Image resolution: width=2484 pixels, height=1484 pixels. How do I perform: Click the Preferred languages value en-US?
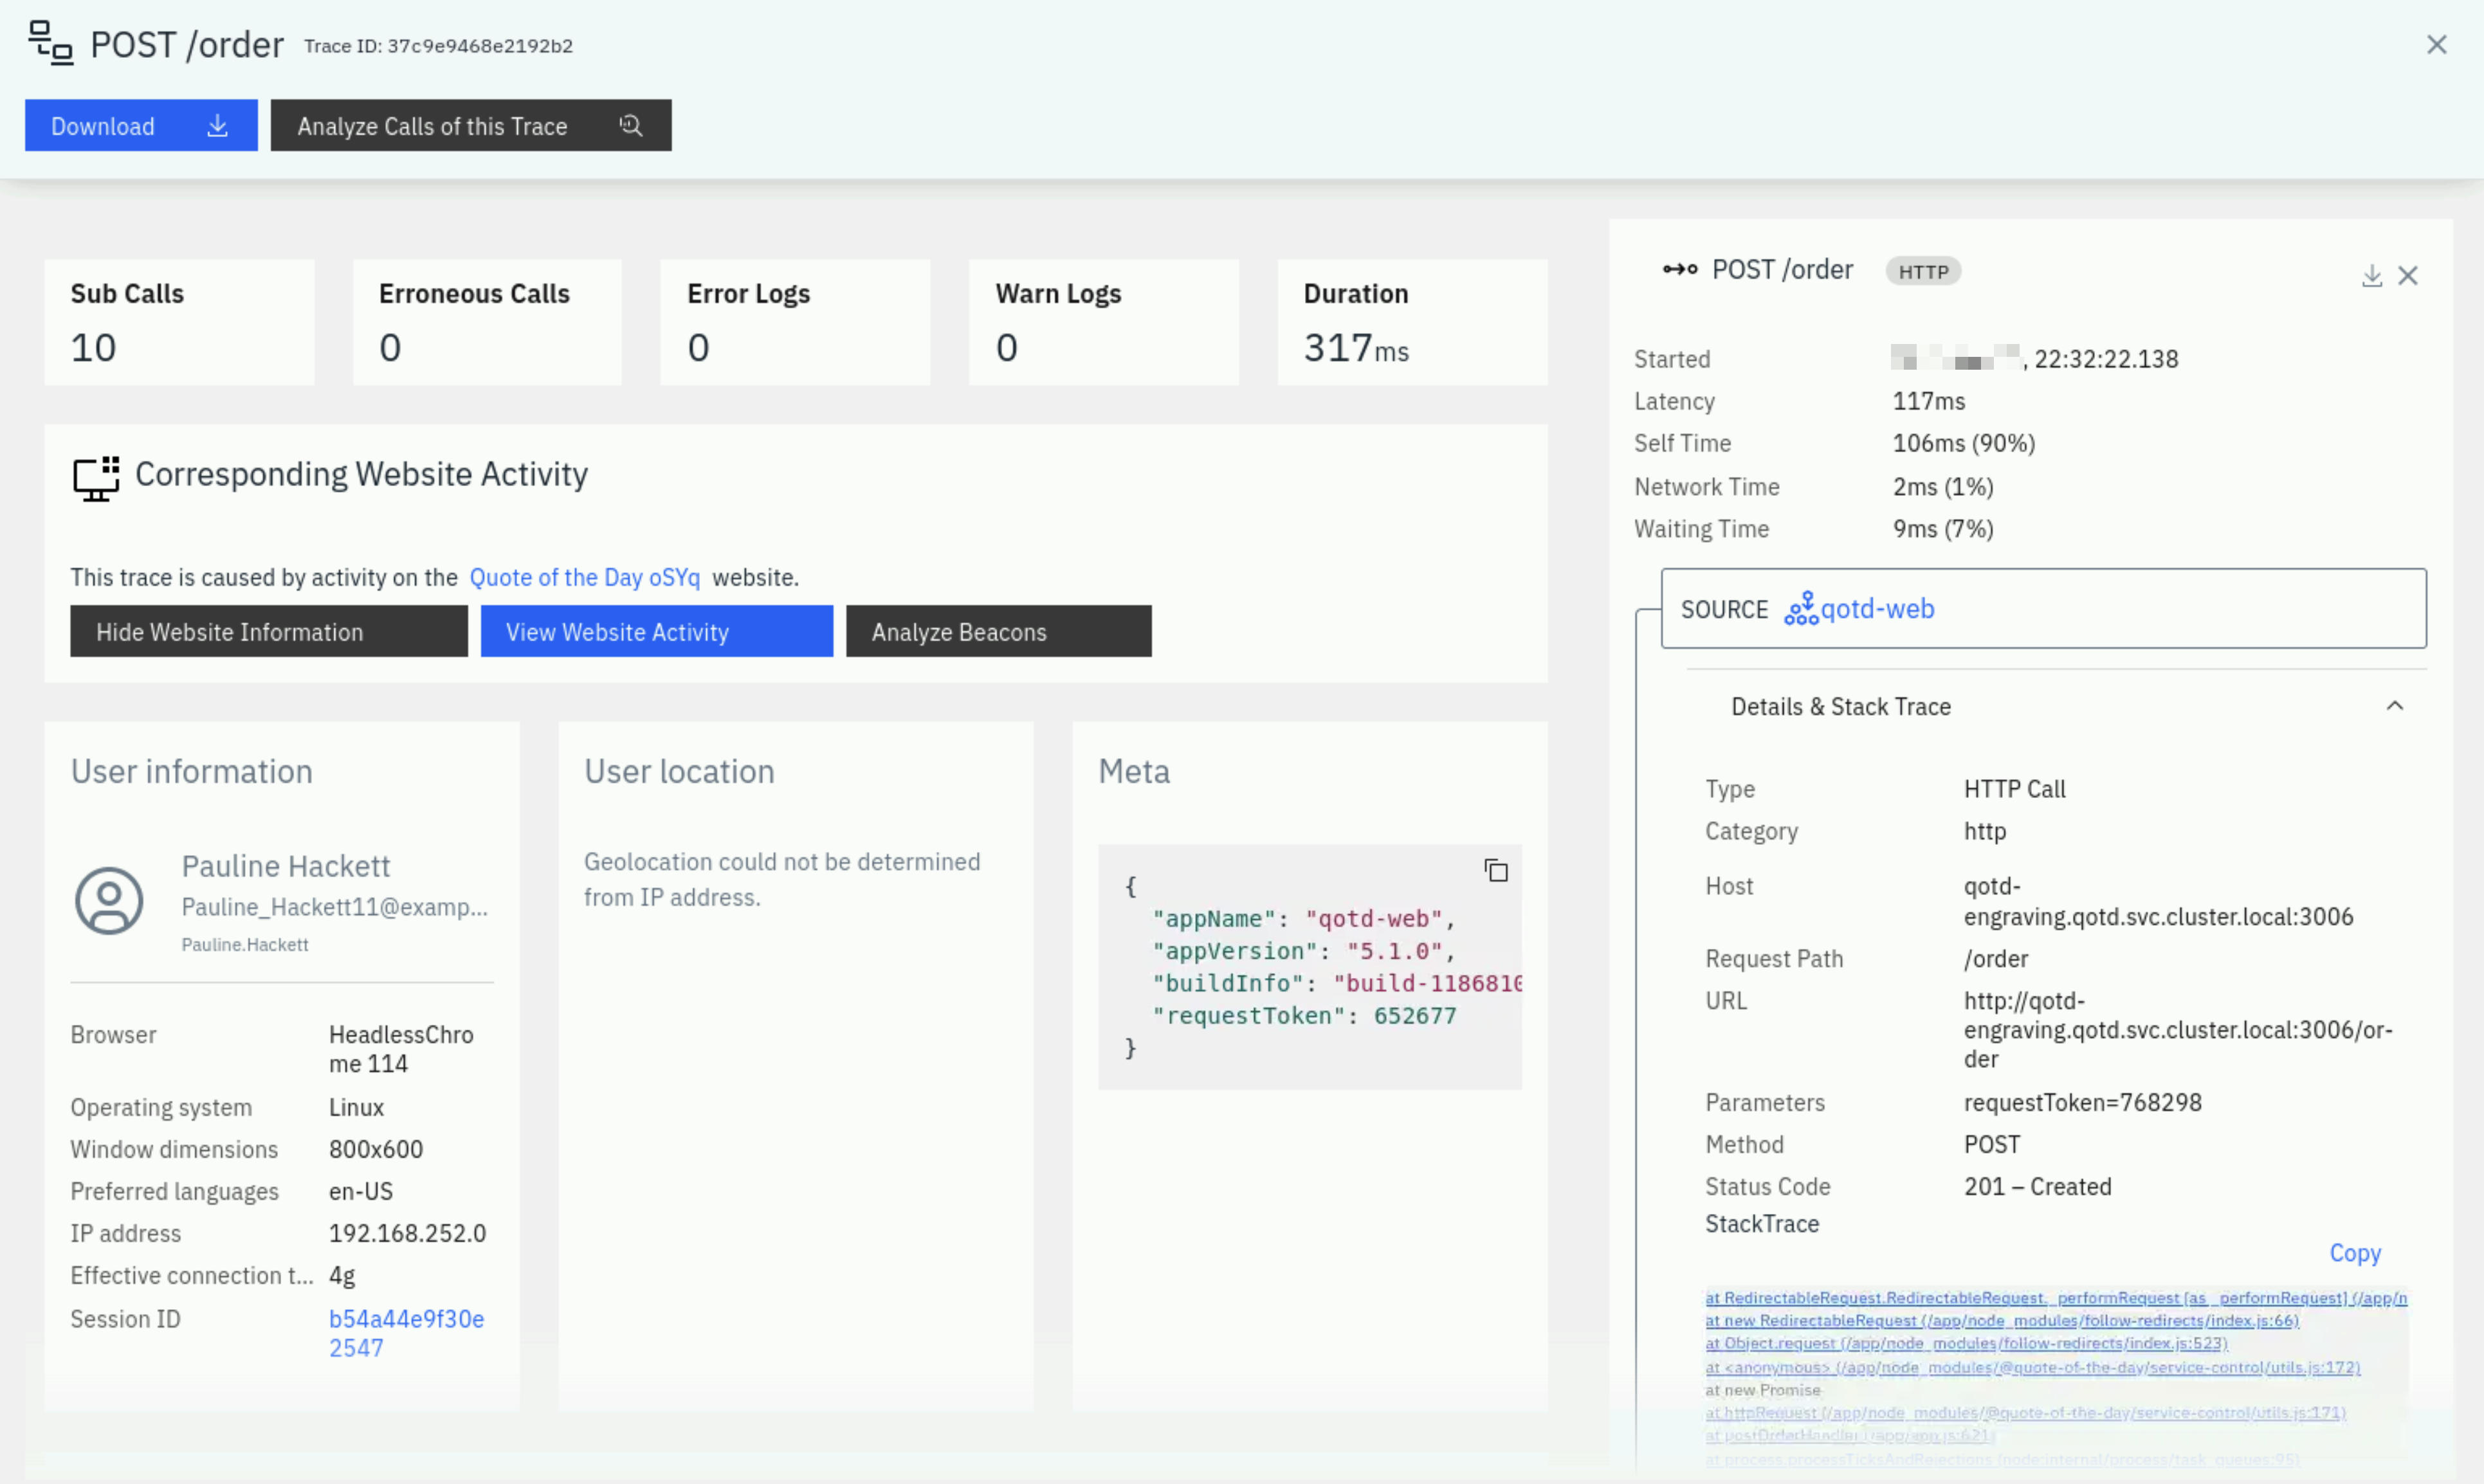click(x=361, y=1191)
